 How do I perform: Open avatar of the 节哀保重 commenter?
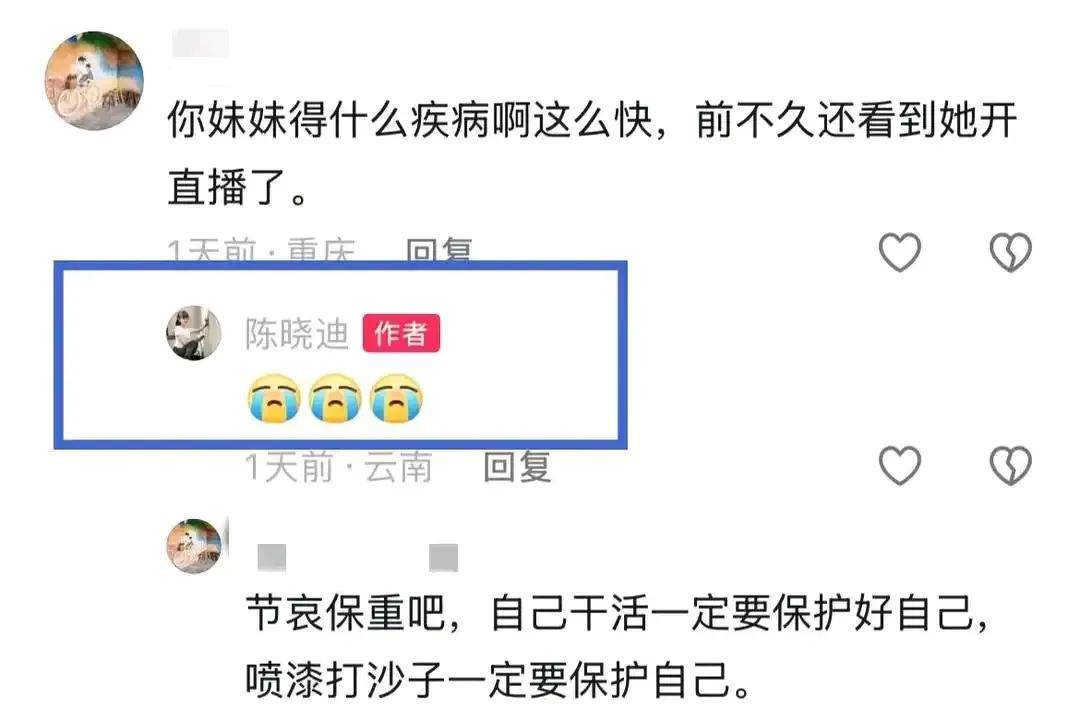[x=195, y=546]
